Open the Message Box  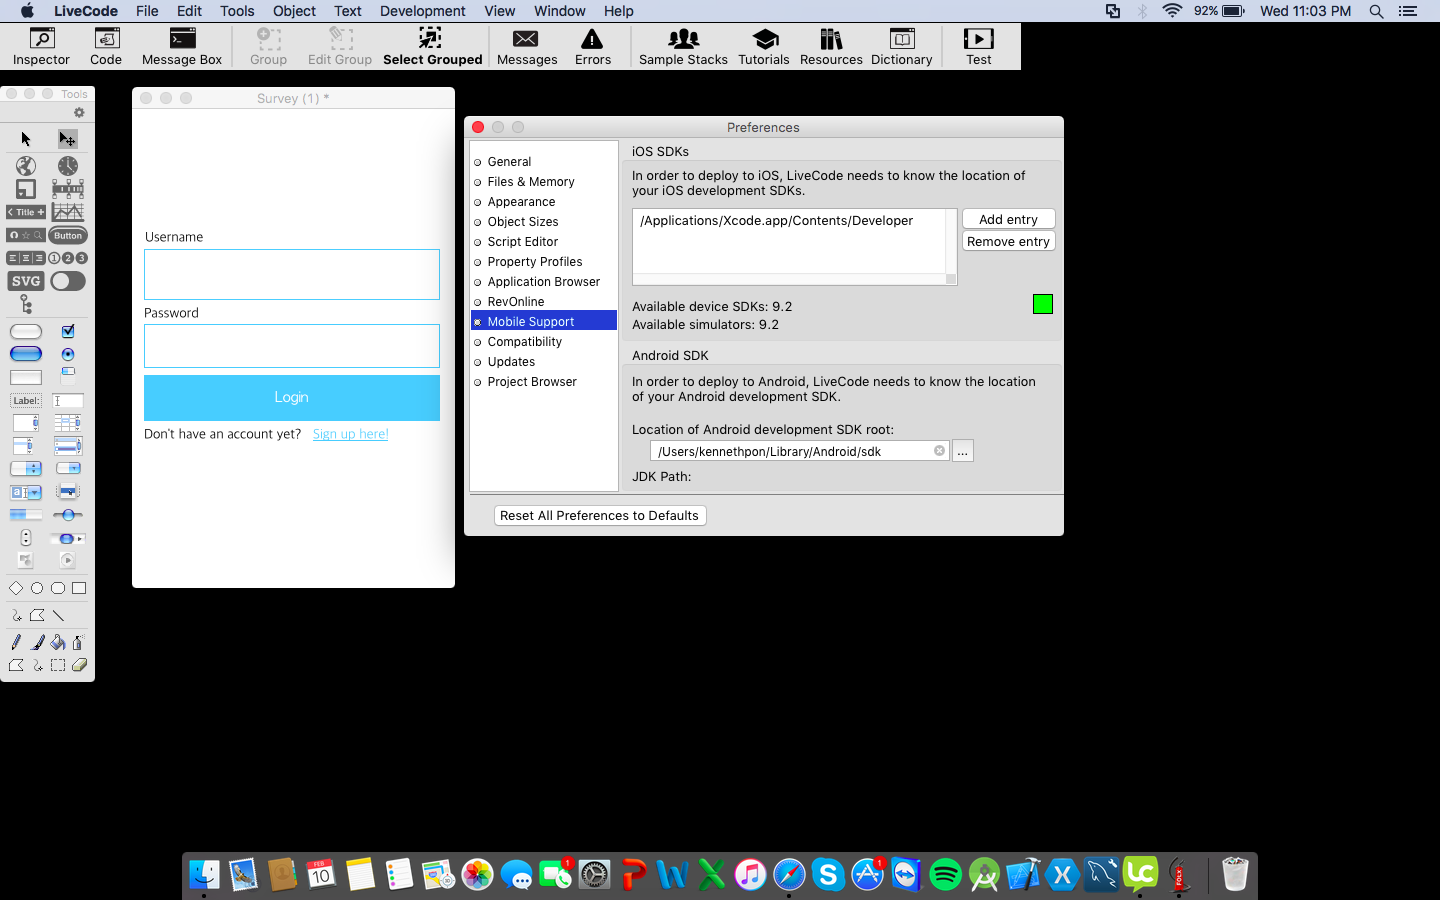pos(182,46)
